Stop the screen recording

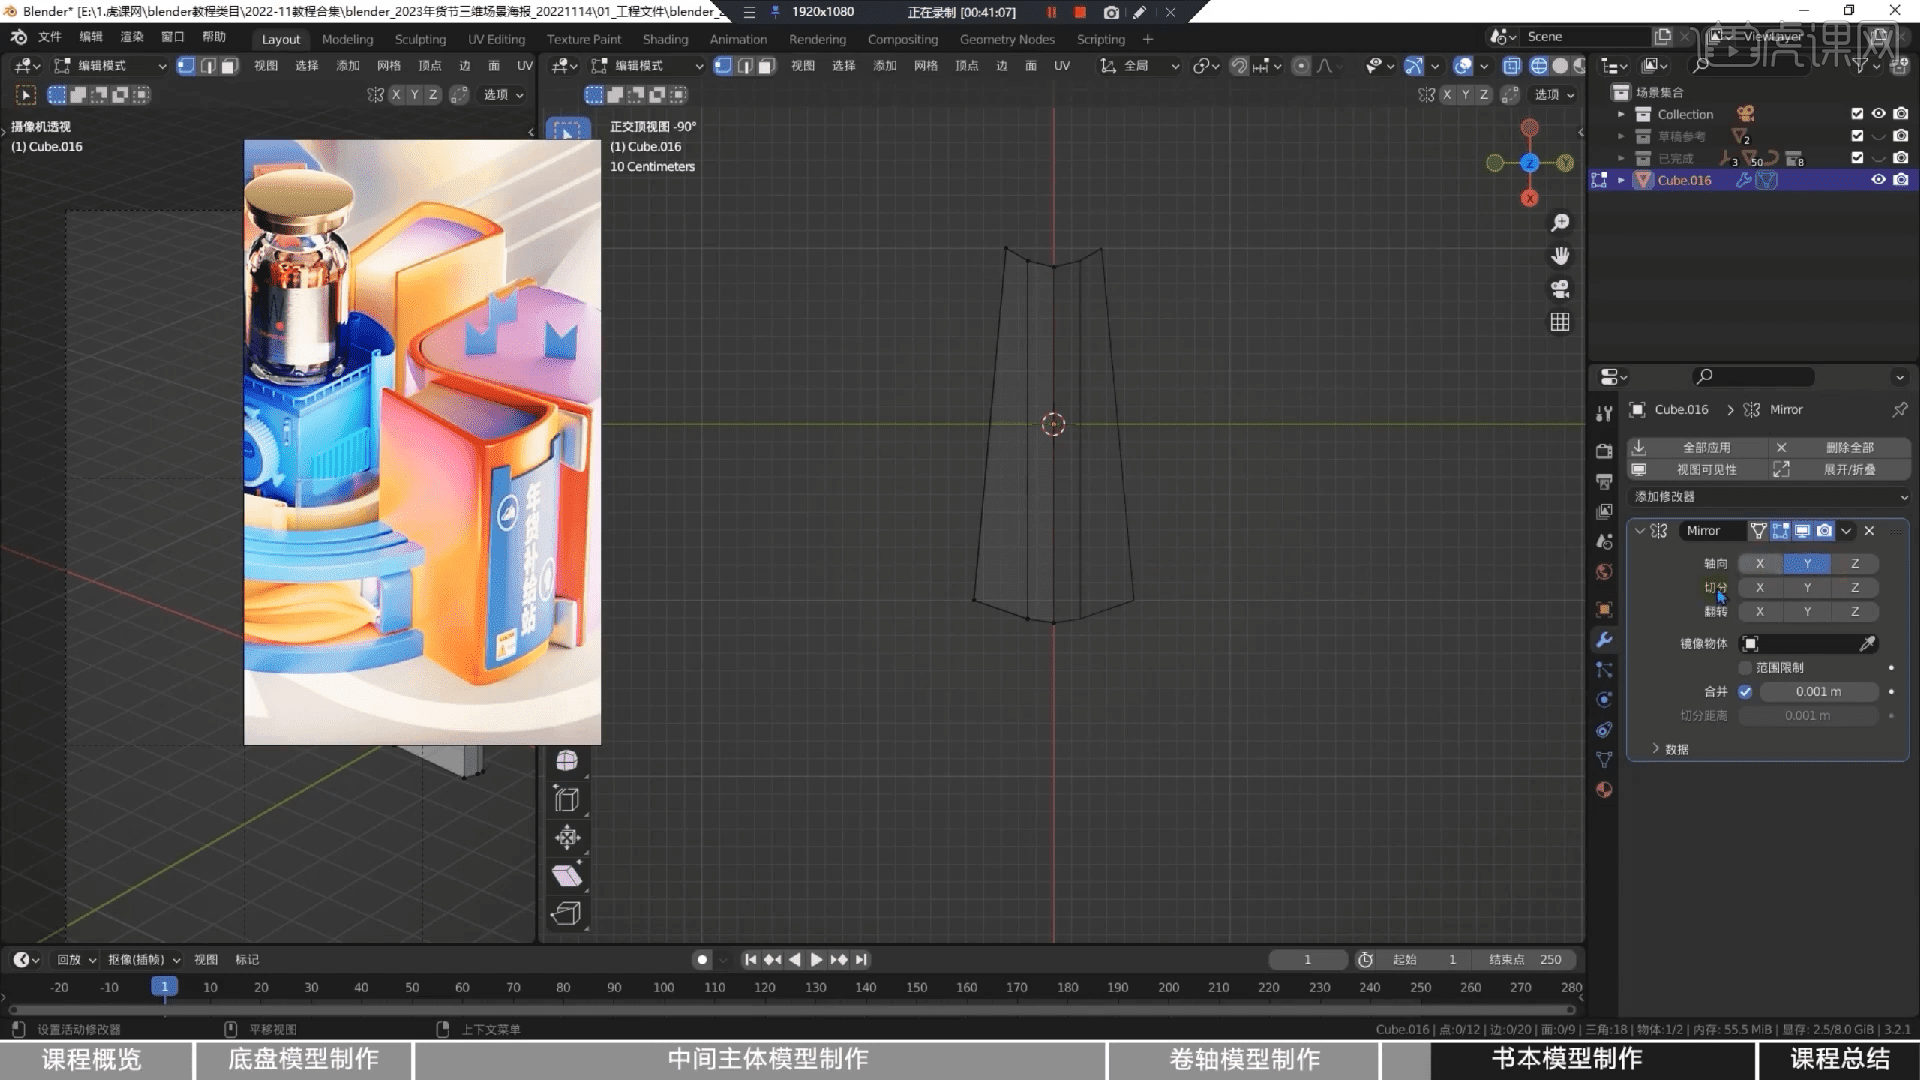[1080, 12]
